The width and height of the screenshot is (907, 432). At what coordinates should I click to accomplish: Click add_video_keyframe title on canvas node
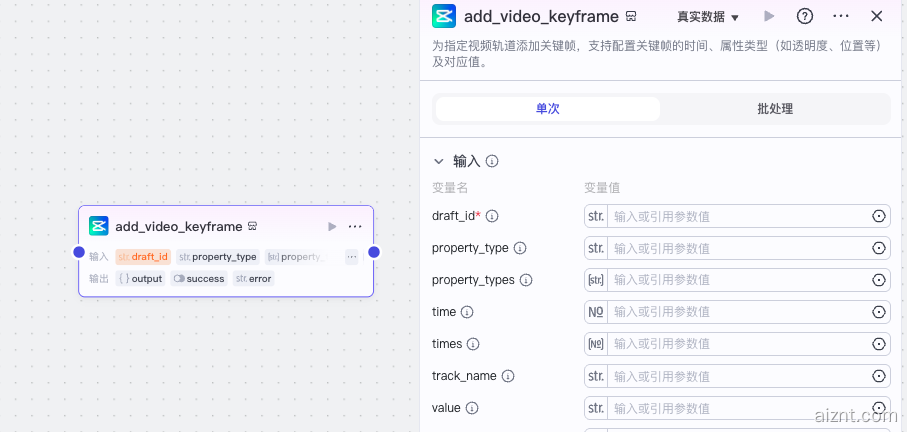(x=179, y=227)
